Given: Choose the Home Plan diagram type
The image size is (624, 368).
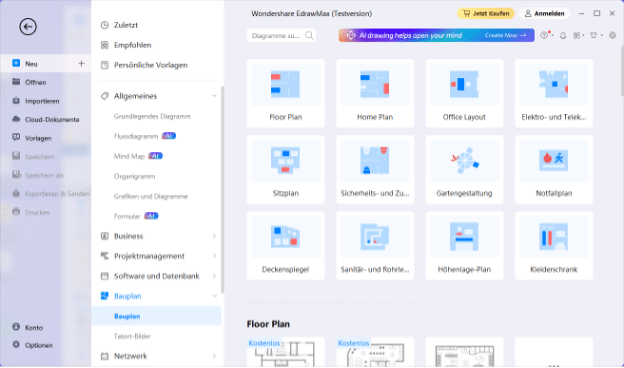Looking at the screenshot, I should click(x=375, y=93).
